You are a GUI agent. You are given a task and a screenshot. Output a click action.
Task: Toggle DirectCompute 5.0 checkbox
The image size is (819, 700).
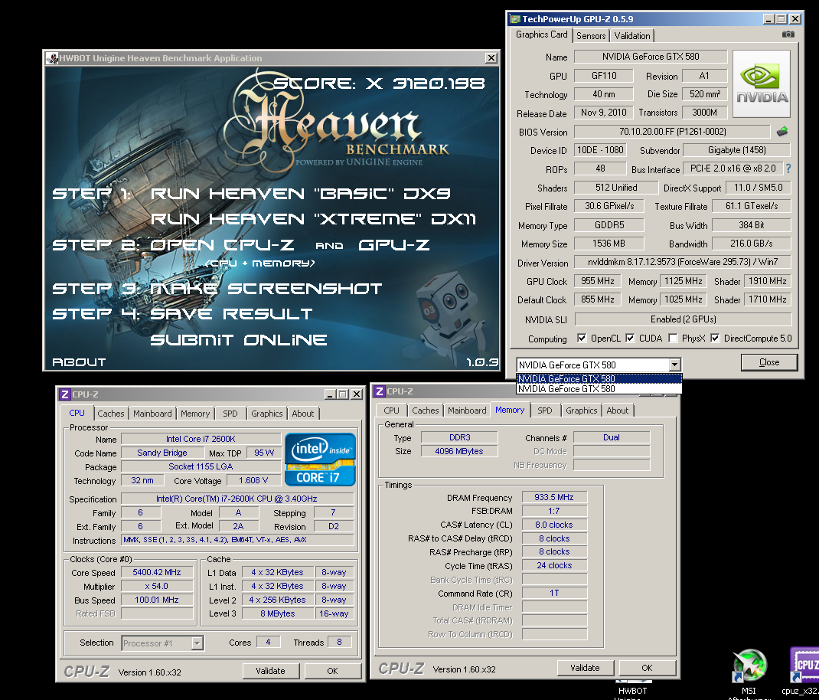coord(715,338)
